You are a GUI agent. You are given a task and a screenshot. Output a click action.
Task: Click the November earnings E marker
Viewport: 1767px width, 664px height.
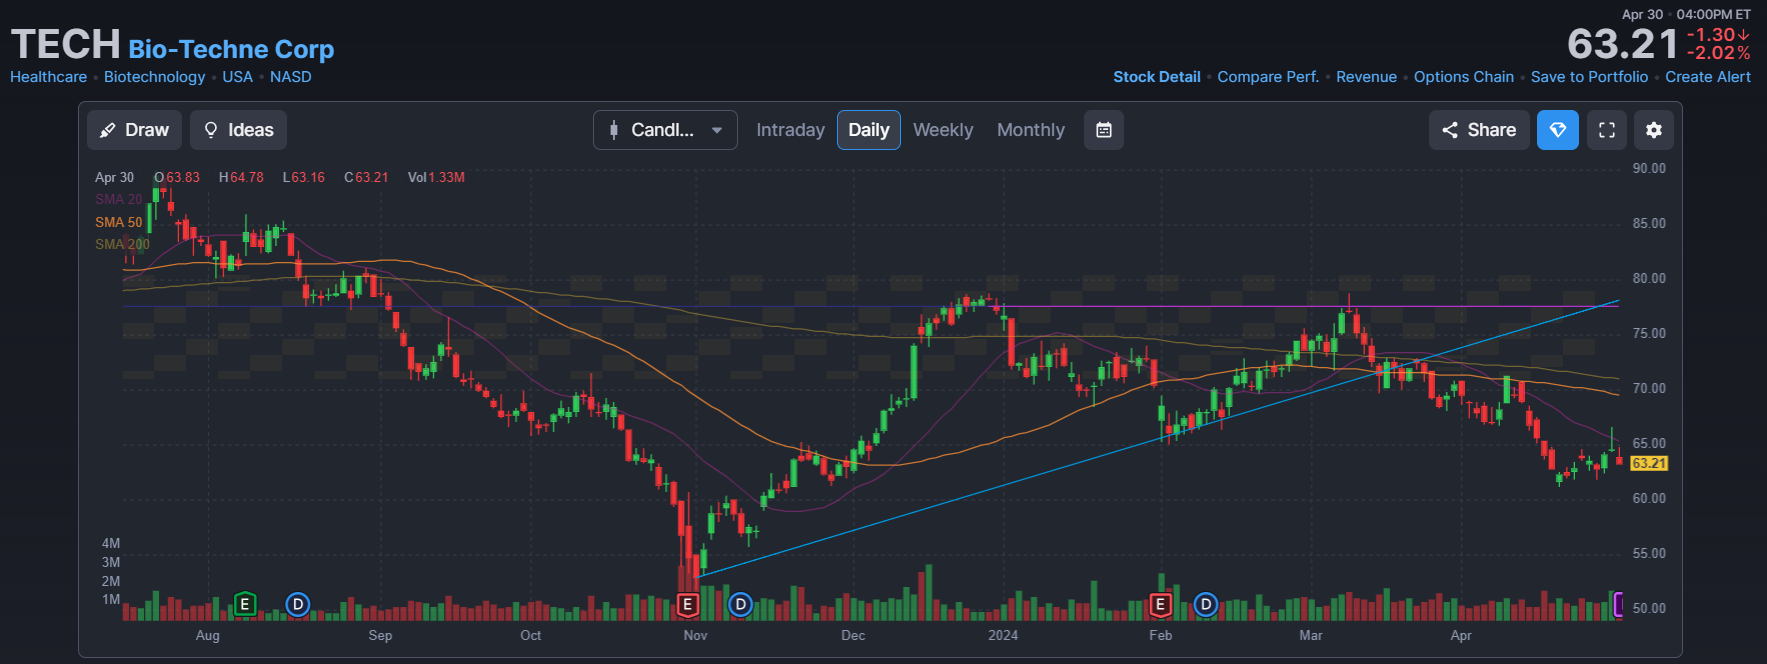pyautogui.click(x=687, y=604)
